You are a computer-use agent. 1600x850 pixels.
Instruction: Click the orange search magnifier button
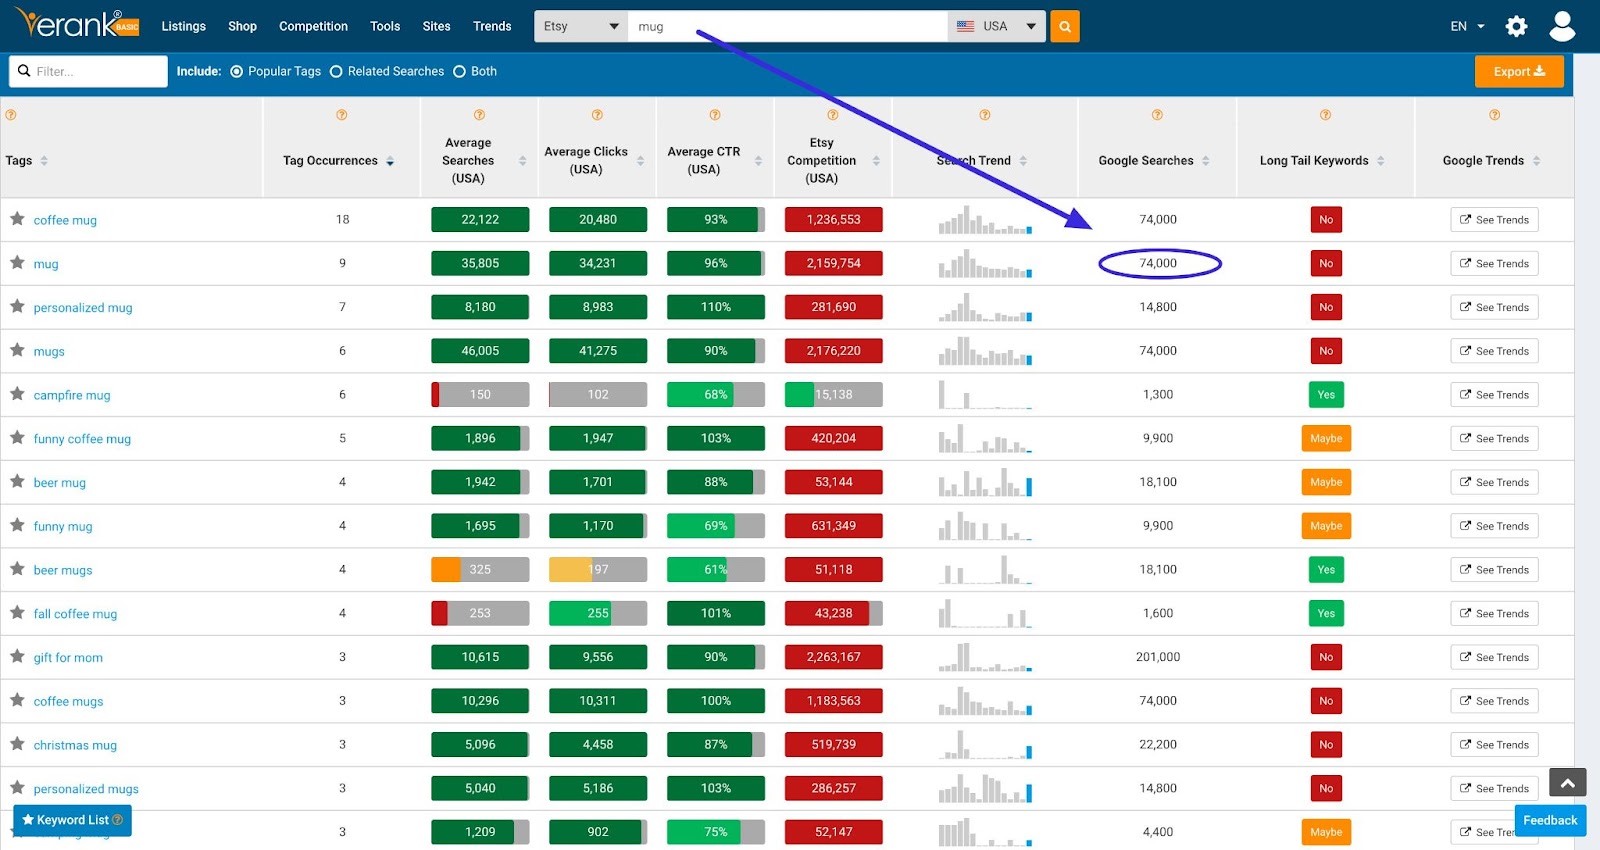point(1065,26)
